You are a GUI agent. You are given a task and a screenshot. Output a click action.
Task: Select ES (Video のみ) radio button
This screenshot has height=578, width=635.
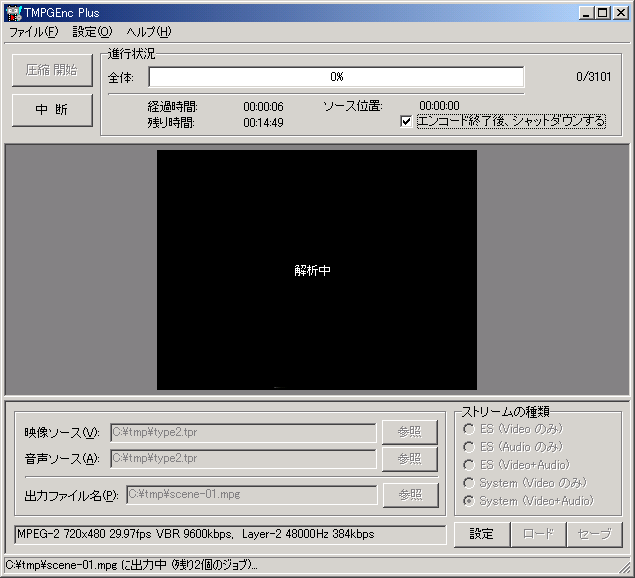point(469,429)
